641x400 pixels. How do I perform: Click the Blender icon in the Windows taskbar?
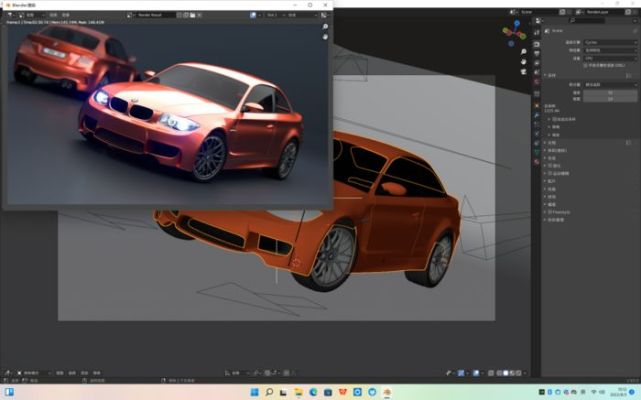coord(385,391)
